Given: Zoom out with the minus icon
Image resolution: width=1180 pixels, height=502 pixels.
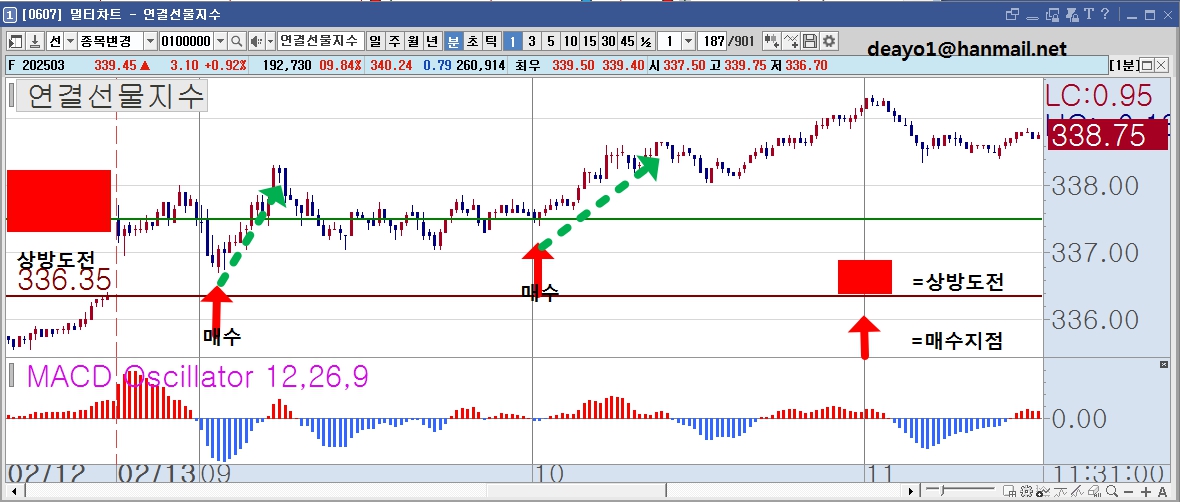Looking at the screenshot, I should [x=1129, y=491].
